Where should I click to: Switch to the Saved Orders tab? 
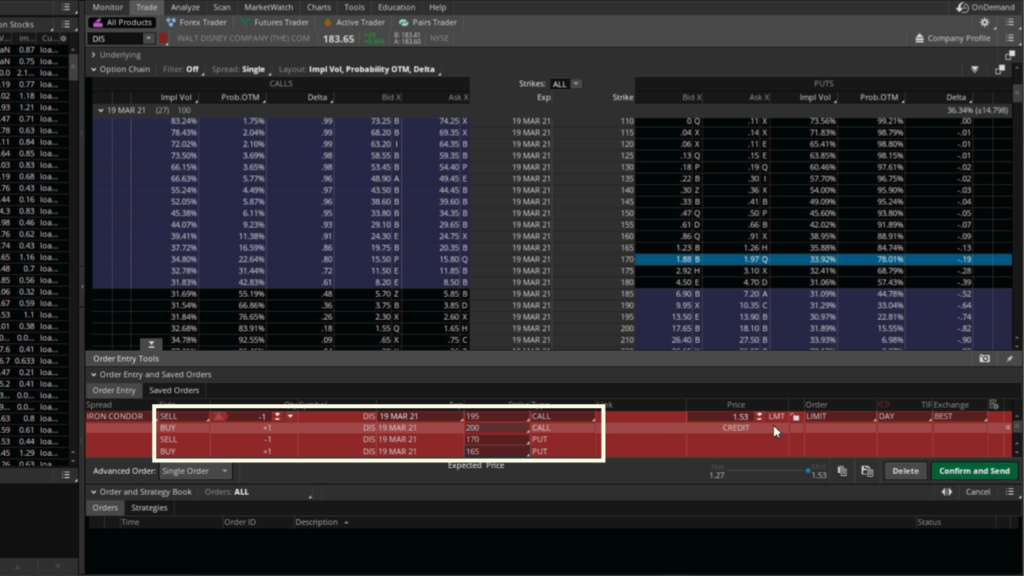[174, 391]
